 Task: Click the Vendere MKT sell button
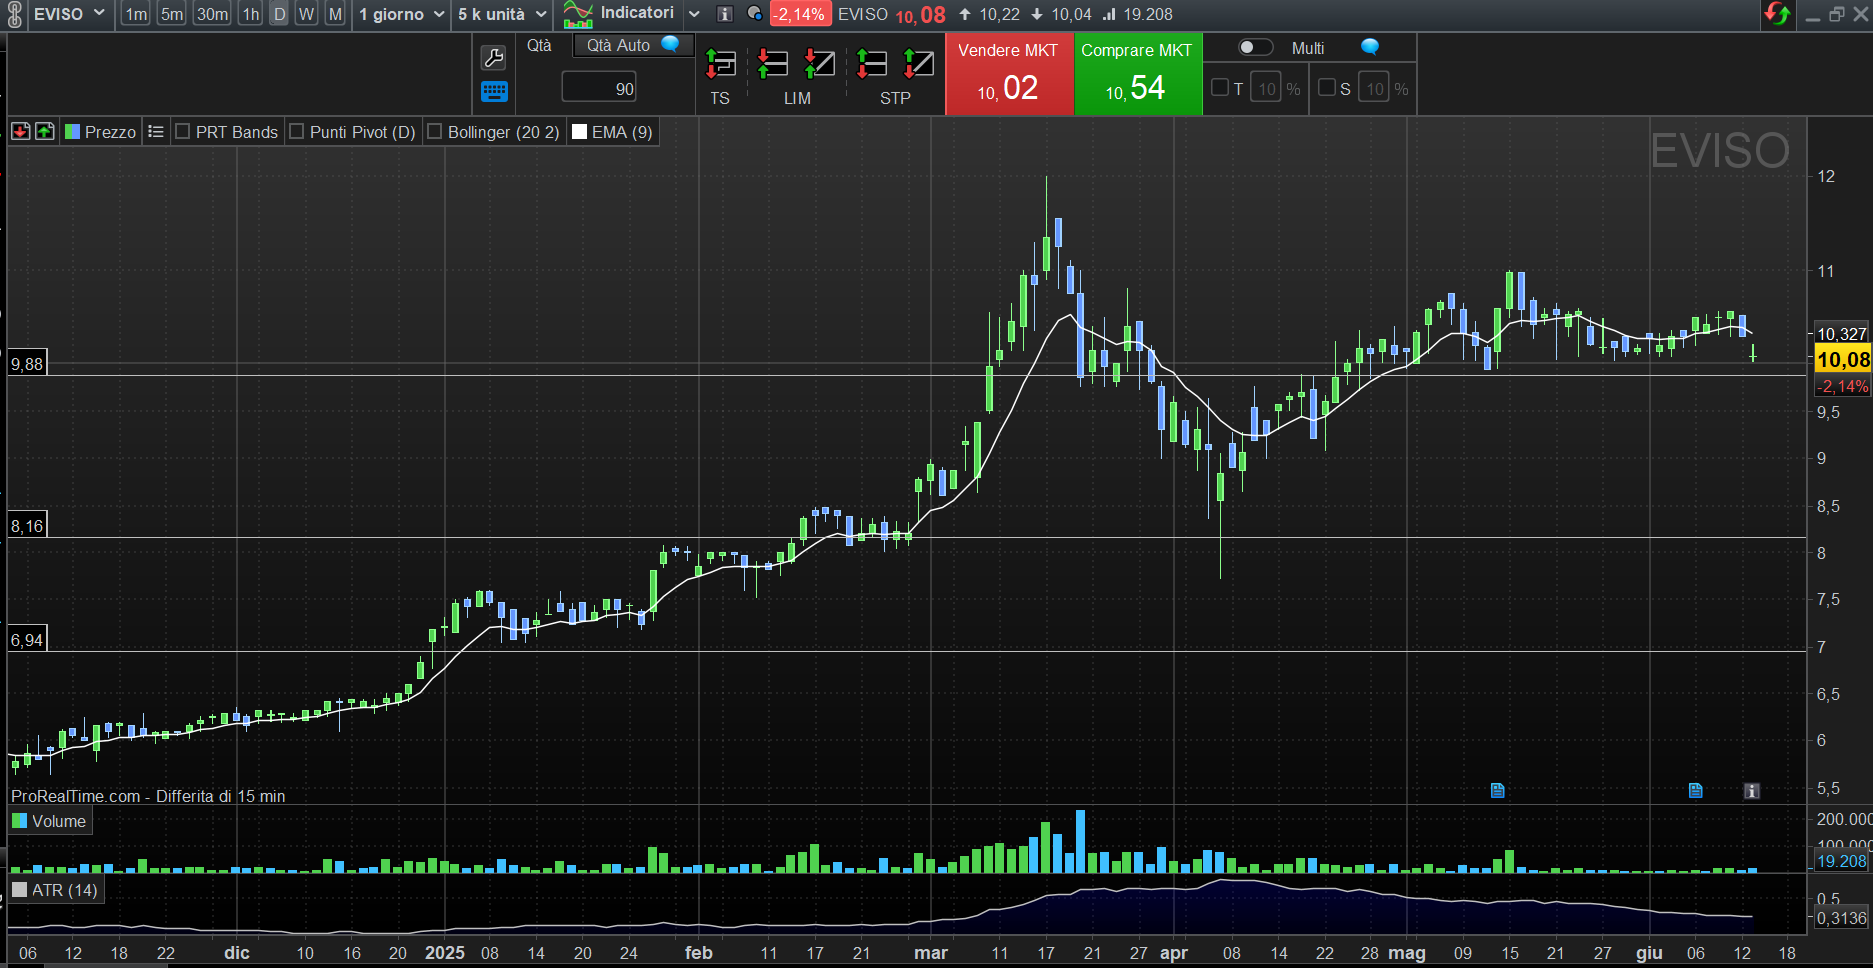[1009, 75]
